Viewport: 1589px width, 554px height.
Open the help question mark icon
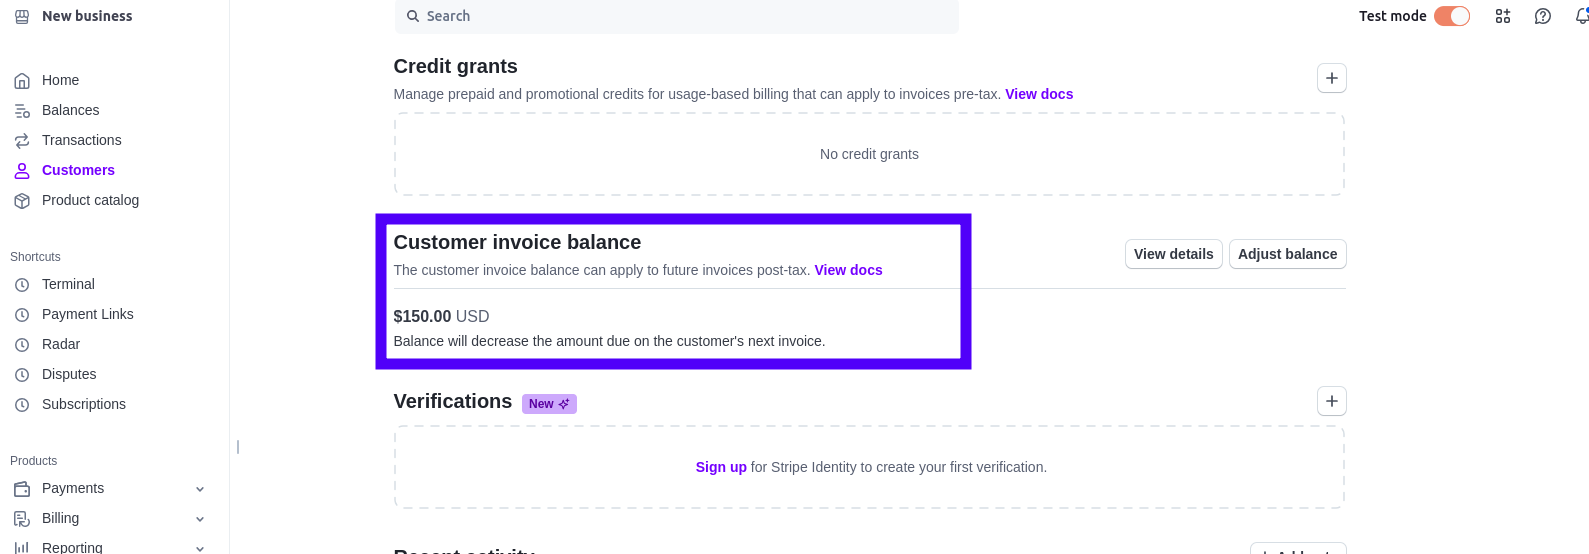pos(1543,16)
